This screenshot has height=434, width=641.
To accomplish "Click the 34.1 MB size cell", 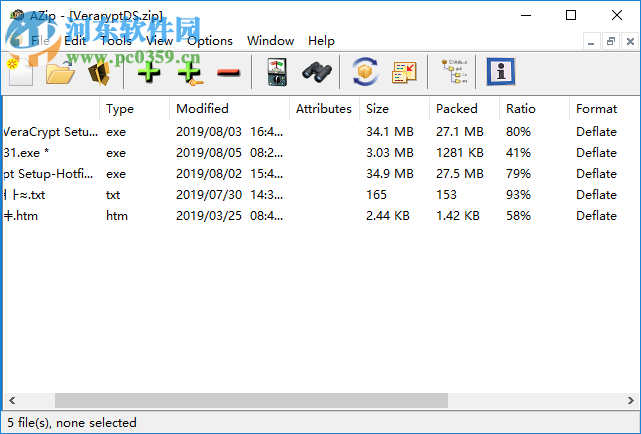I will tap(390, 132).
